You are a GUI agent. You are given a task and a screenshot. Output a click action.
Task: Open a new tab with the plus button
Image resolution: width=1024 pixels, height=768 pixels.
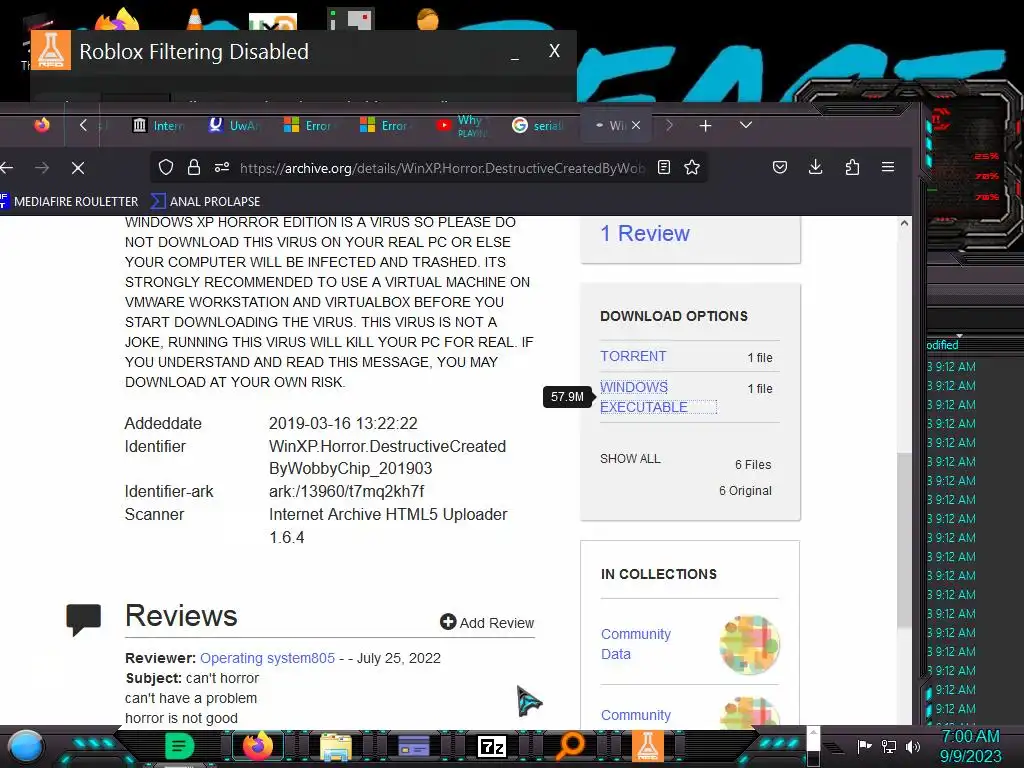tap(705, 125)
